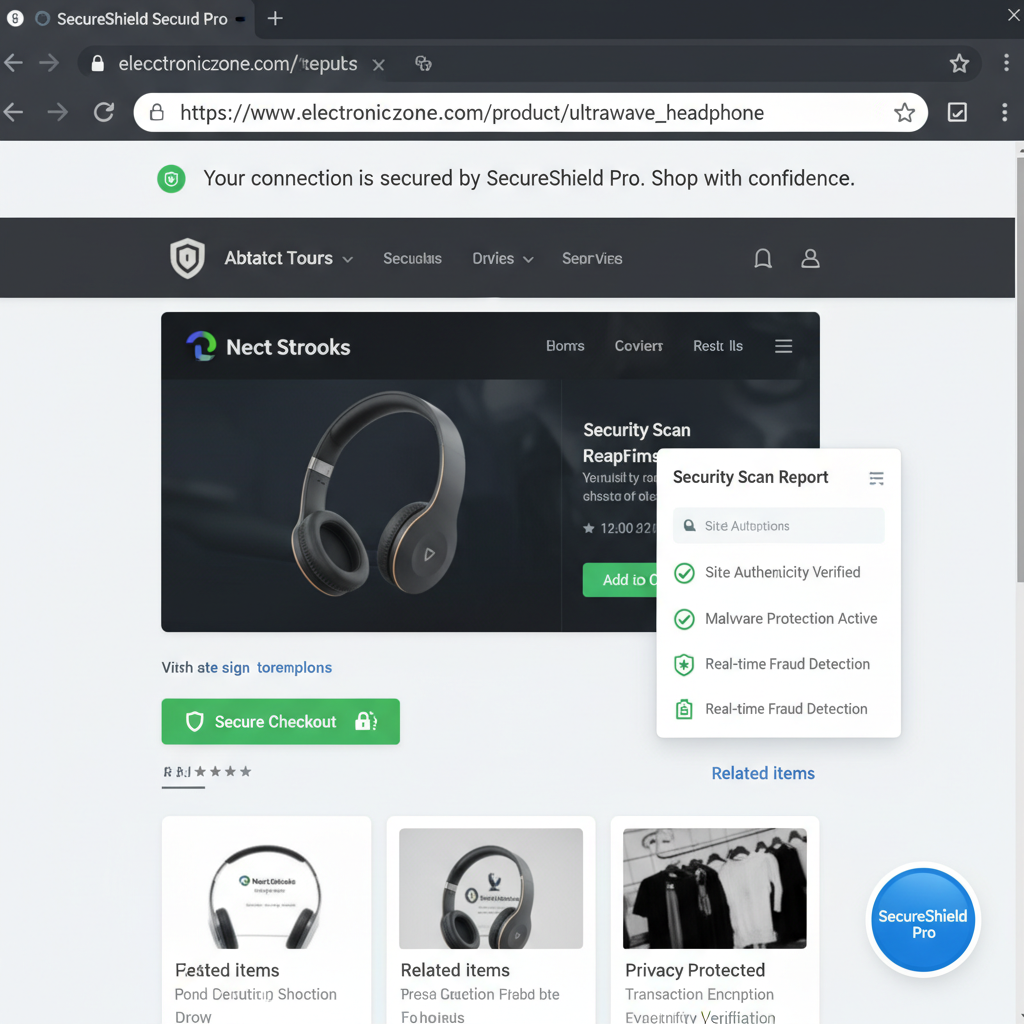Image resolution: width=1024 pixels, height=1024 pixels.
Task: Click clipboard icon beside second Real-time Fraud Detection
Action: click(x=684, y=709)
